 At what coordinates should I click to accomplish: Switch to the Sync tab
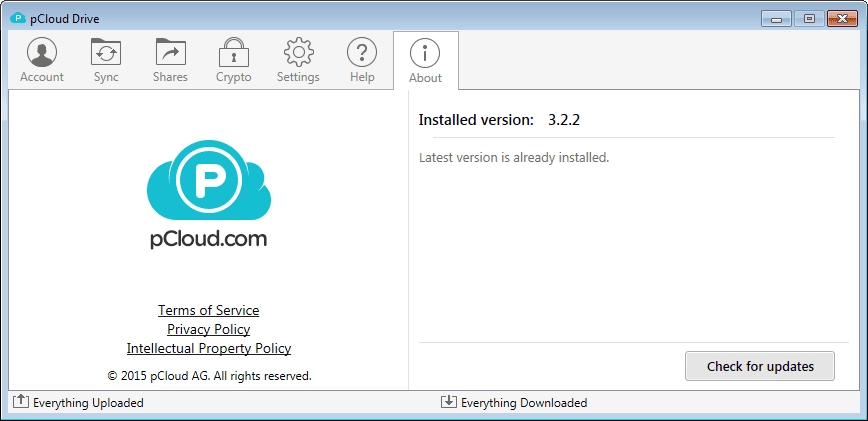click(x=106, y=60)
